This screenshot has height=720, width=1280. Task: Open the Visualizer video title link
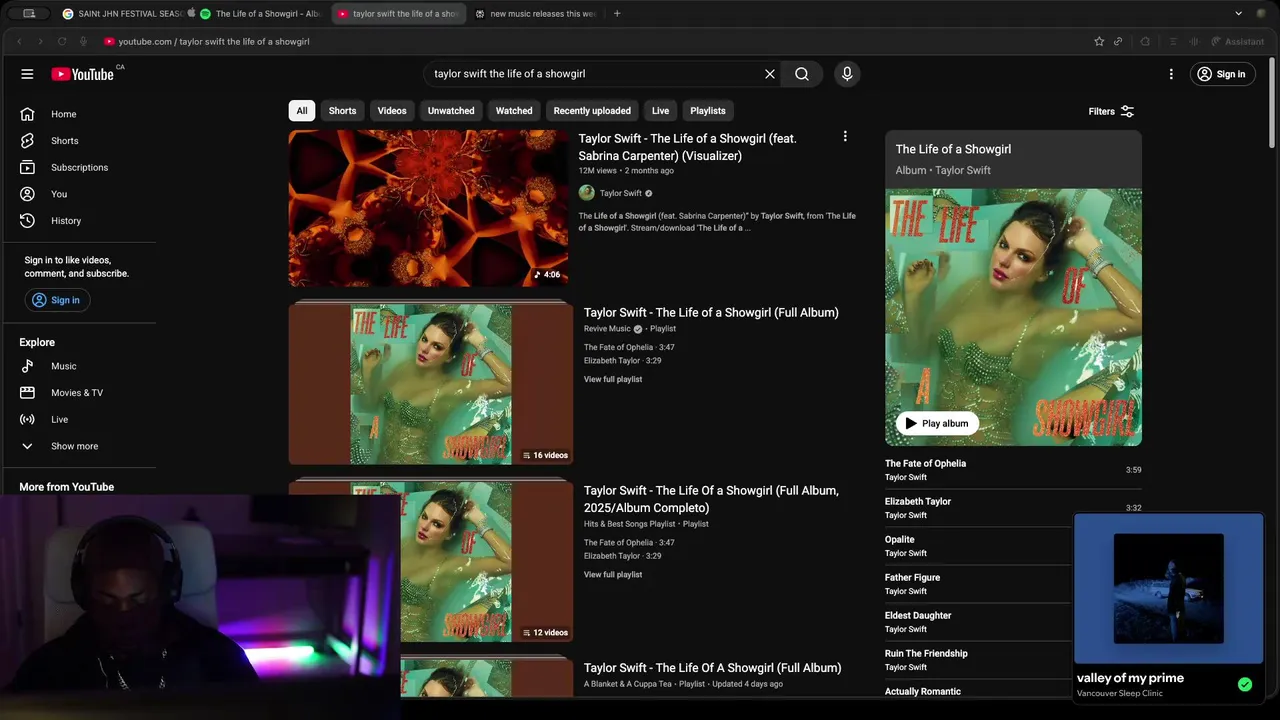point(687,147)
